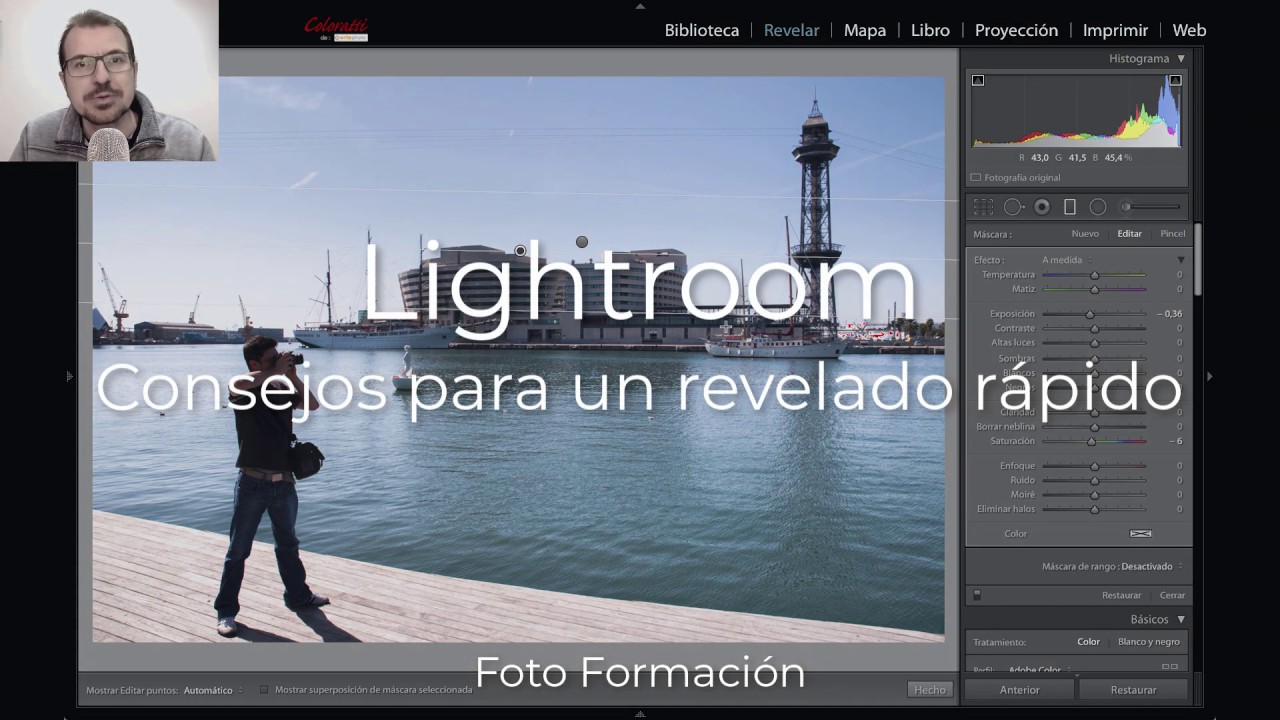Click the selected gradient pin on photo
Viewport: 1280px width, 720px height.
coord(520,251)
